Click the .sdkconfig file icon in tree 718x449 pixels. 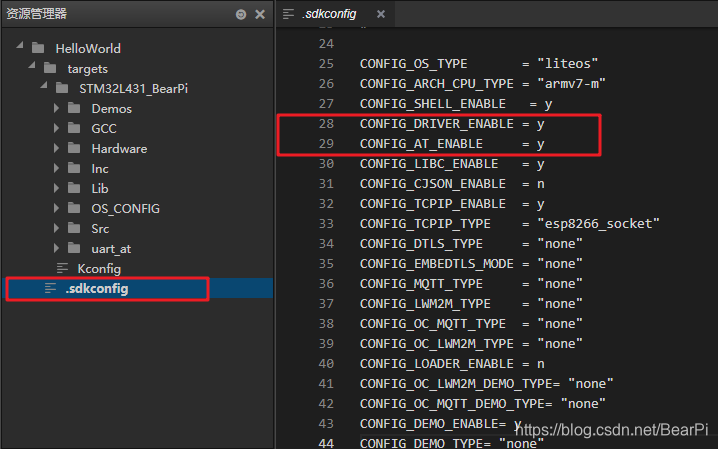point(50,288)
